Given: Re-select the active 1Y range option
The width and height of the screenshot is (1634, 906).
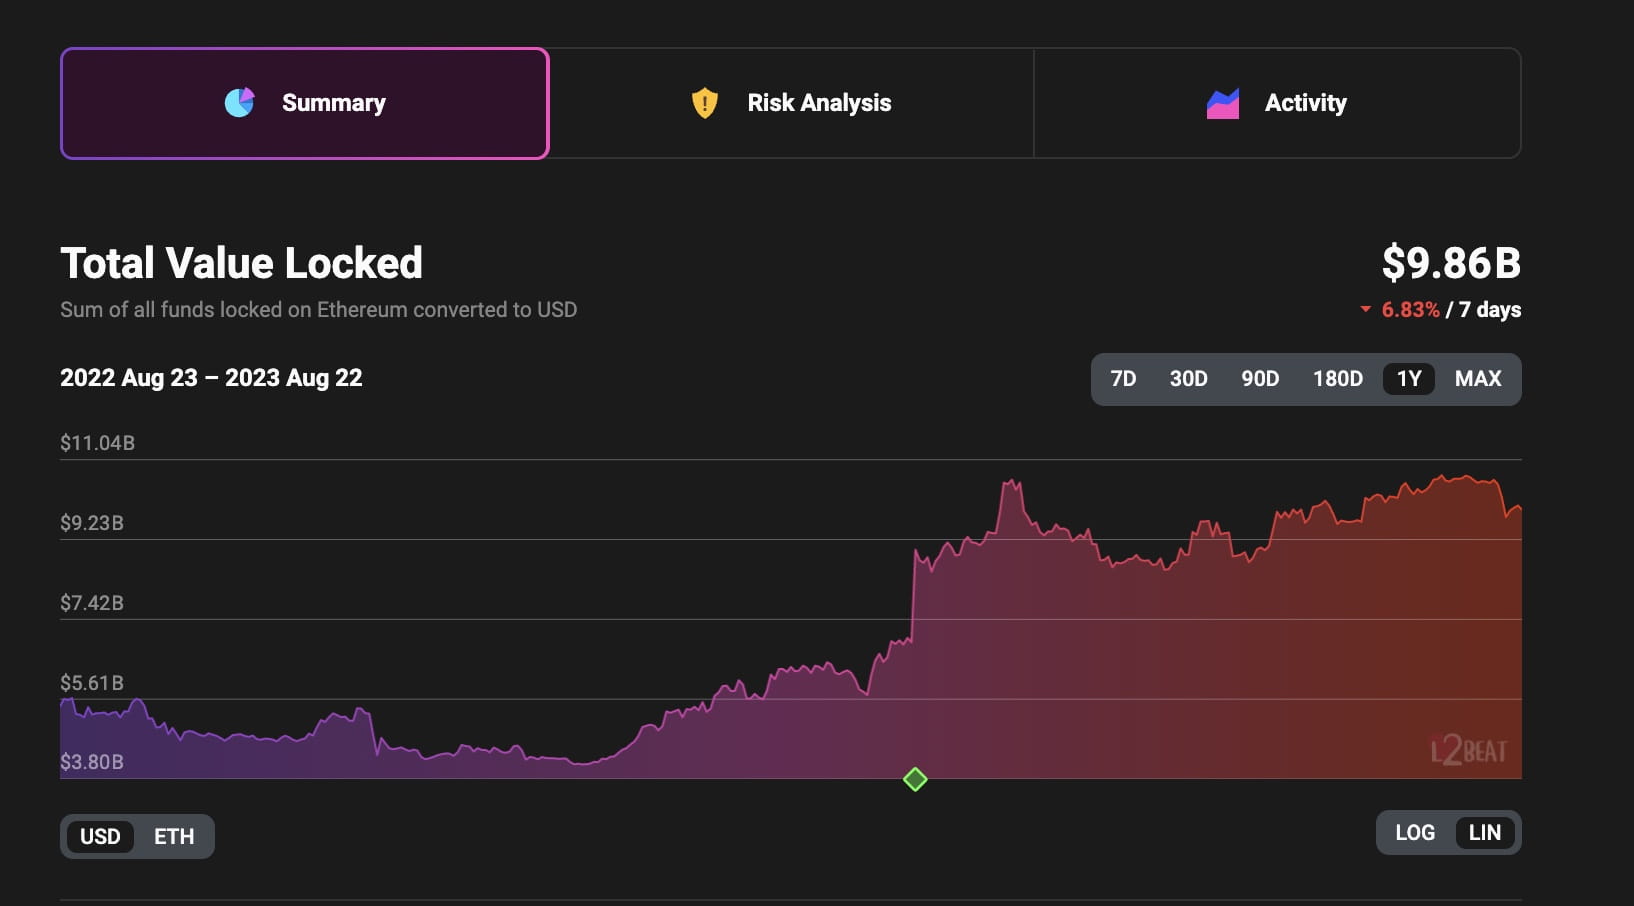Looking at the screenshot, I should [1408, 379].
